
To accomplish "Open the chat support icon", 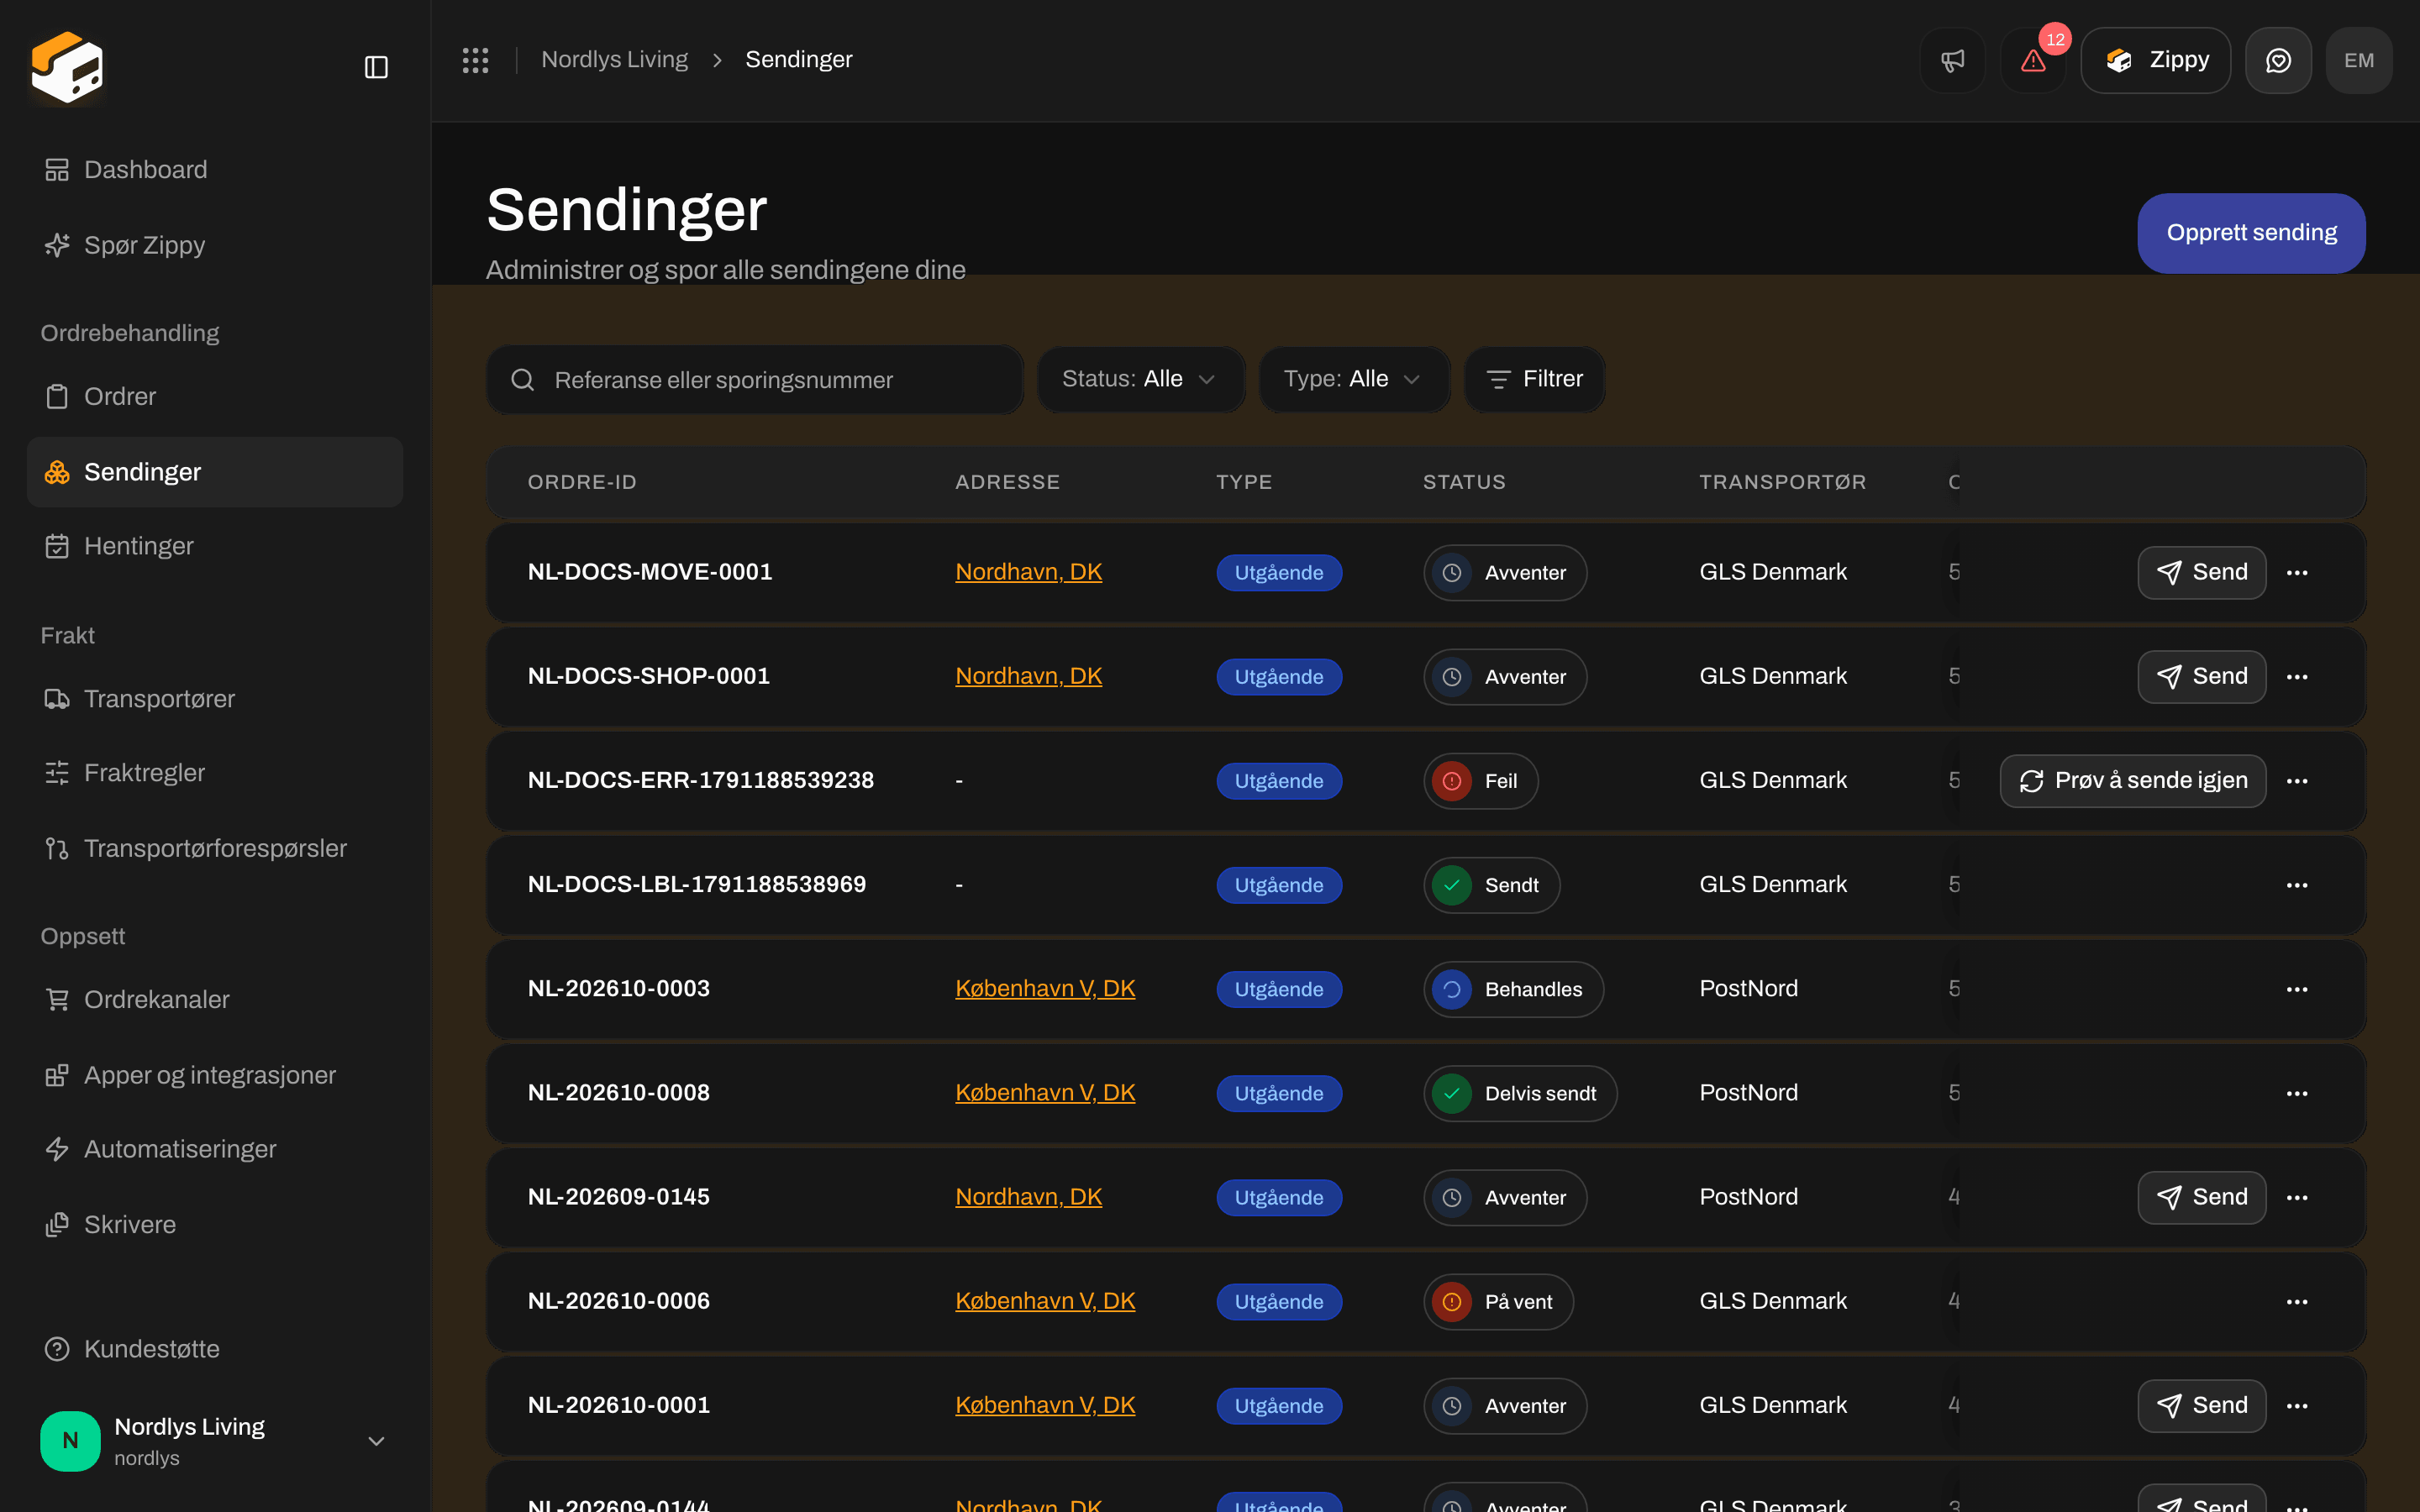I will click(x=2278, y=60).
